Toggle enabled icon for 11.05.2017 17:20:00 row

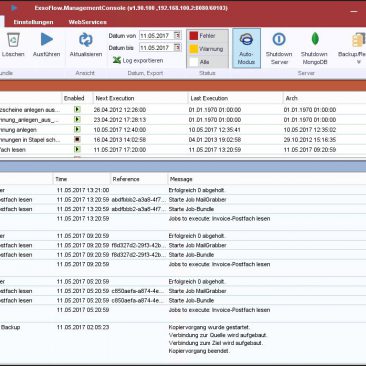(77, 149)
